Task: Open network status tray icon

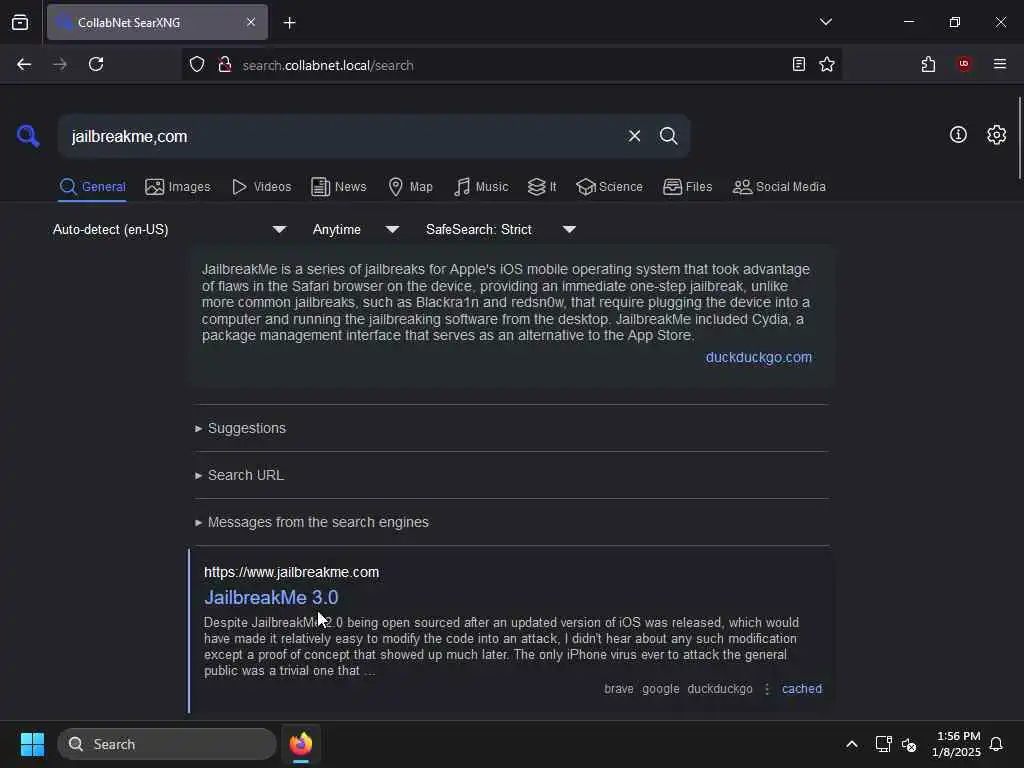Action: coord(883,744)
